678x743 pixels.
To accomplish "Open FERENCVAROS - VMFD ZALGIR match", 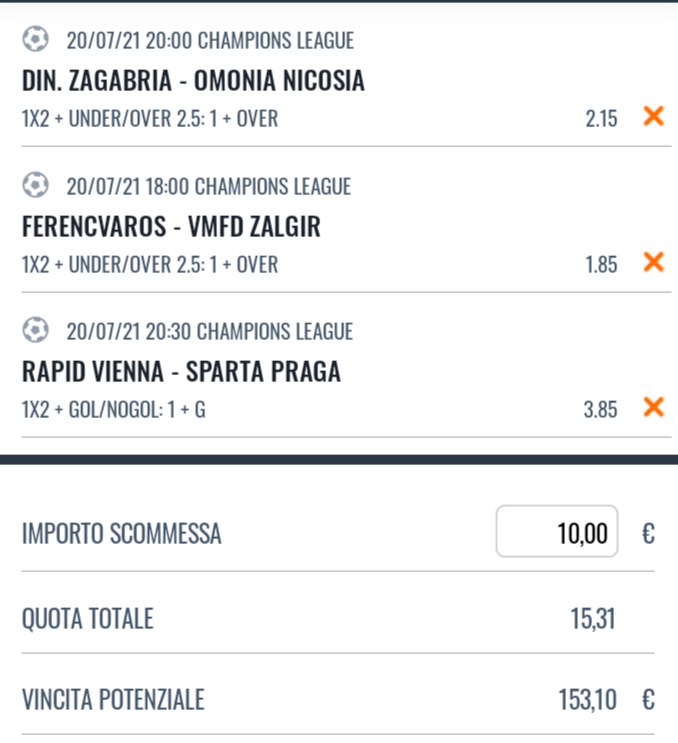I will tap(171, 226).
